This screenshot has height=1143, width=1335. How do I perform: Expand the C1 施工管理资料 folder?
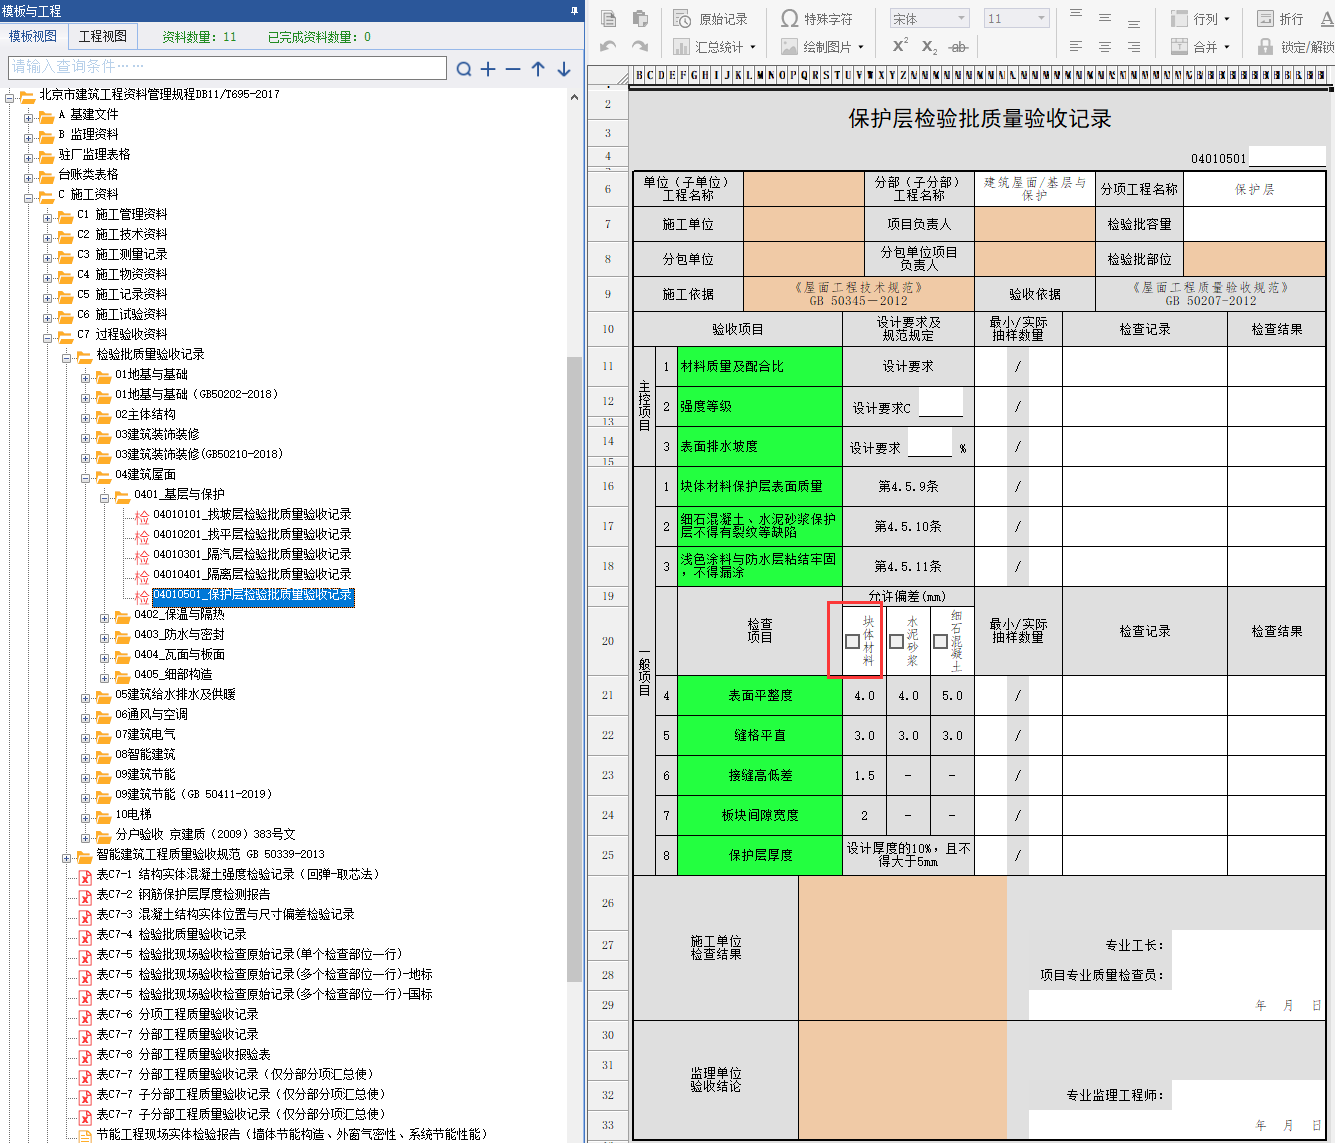click(x=47, y=218)
